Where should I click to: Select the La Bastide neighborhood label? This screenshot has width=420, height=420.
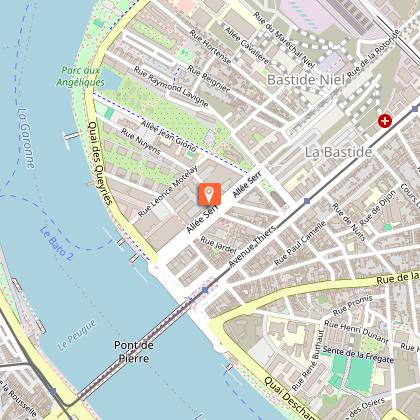338,152
